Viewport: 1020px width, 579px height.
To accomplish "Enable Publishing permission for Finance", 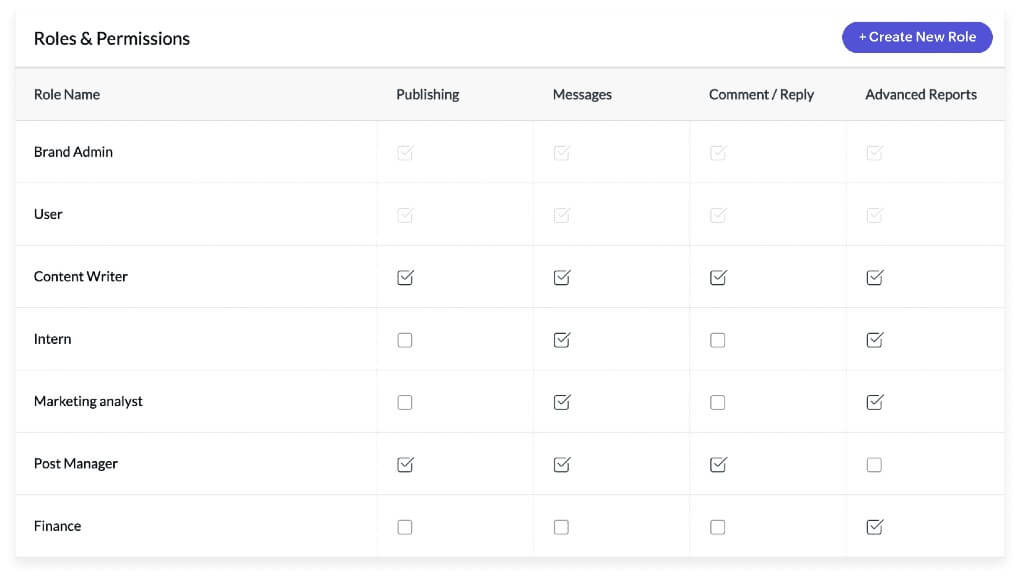I will [x=405, y=526].
